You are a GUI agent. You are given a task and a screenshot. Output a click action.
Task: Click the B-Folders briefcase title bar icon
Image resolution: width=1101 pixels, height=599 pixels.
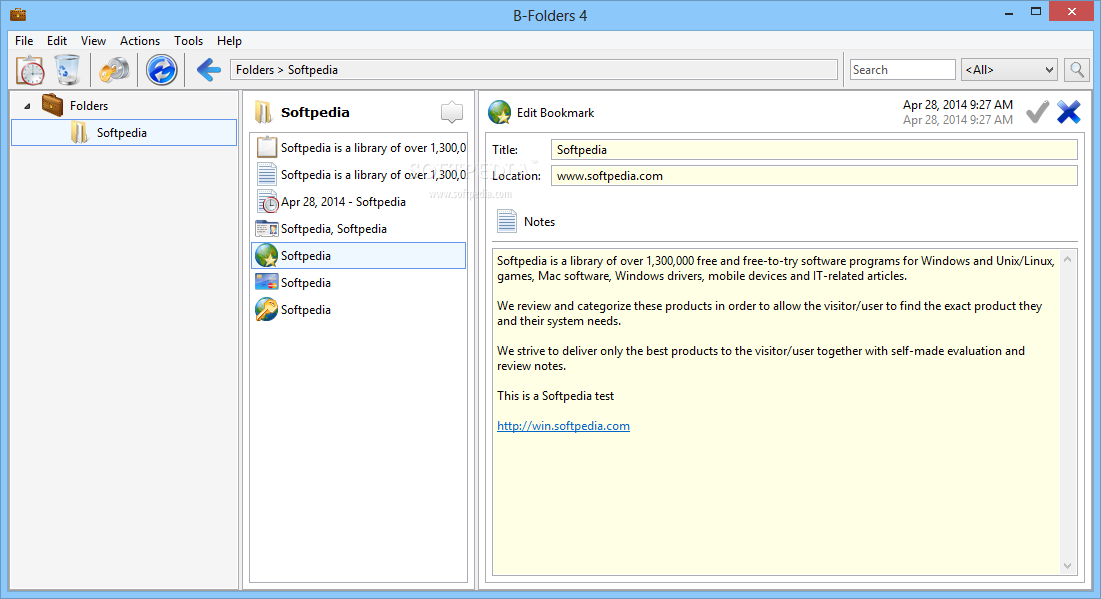point(18,13)
